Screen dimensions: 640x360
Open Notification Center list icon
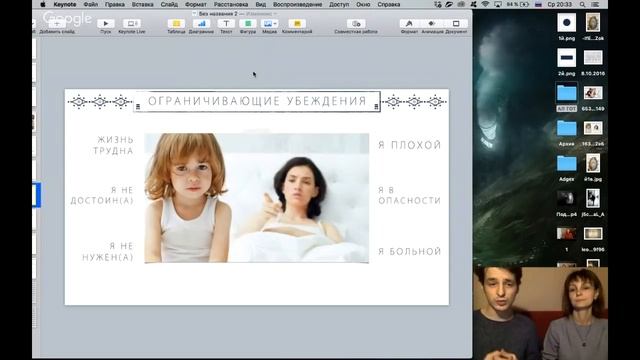coord(595,4)
